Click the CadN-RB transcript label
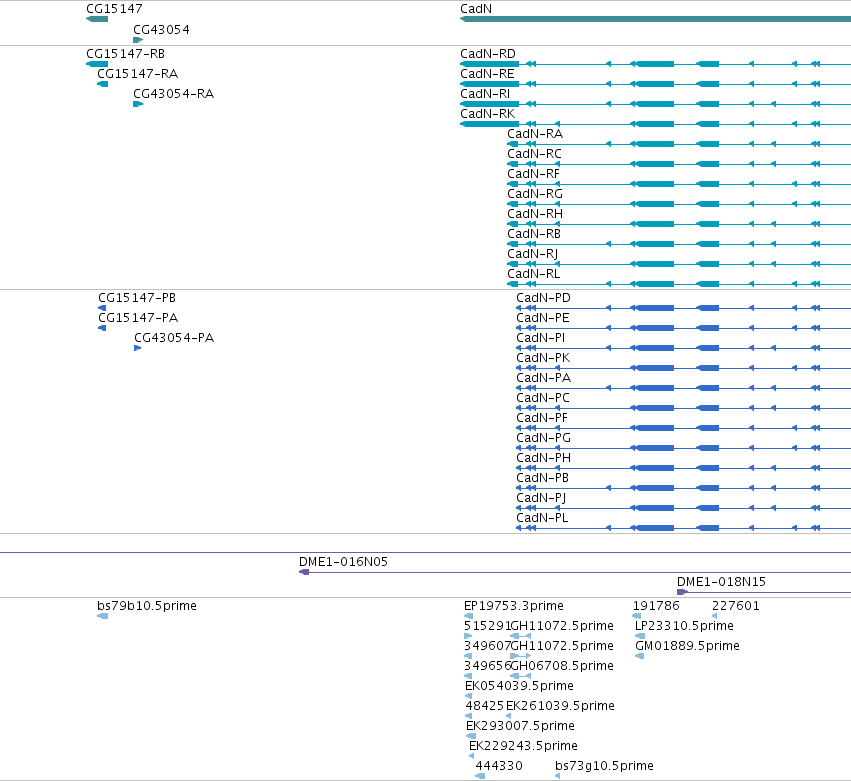Image resolution: width=851 pixels, height=781 pixels. pos(534,234)
